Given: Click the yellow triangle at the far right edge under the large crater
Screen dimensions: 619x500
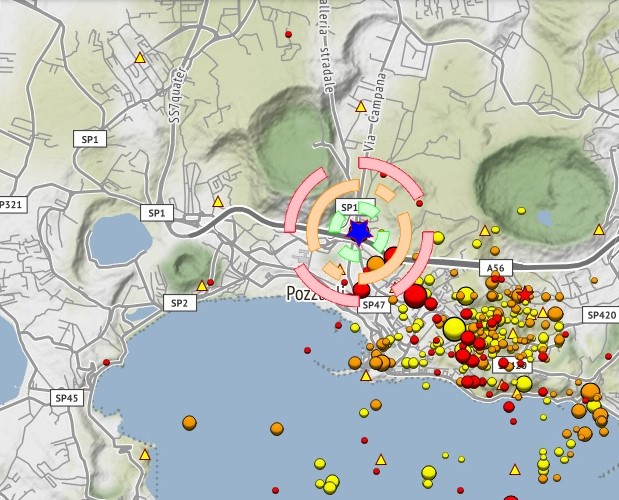Looking at the screenshot, I should 599,230.
